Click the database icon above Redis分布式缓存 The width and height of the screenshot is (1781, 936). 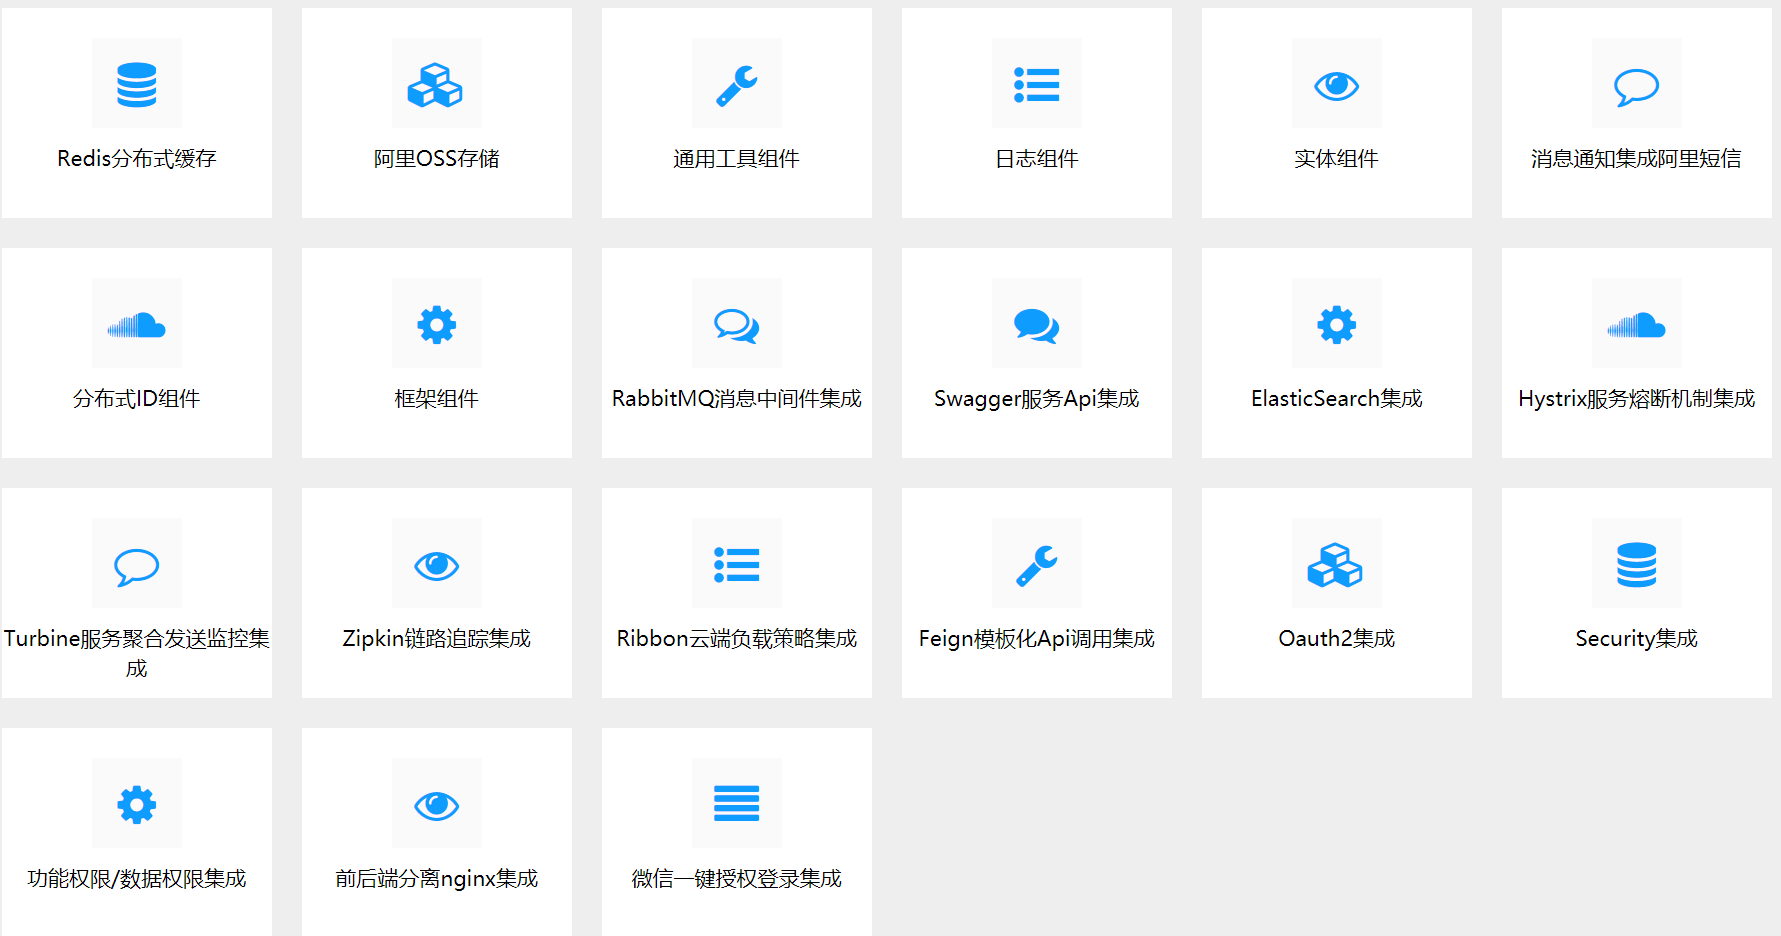click(137, 84)
